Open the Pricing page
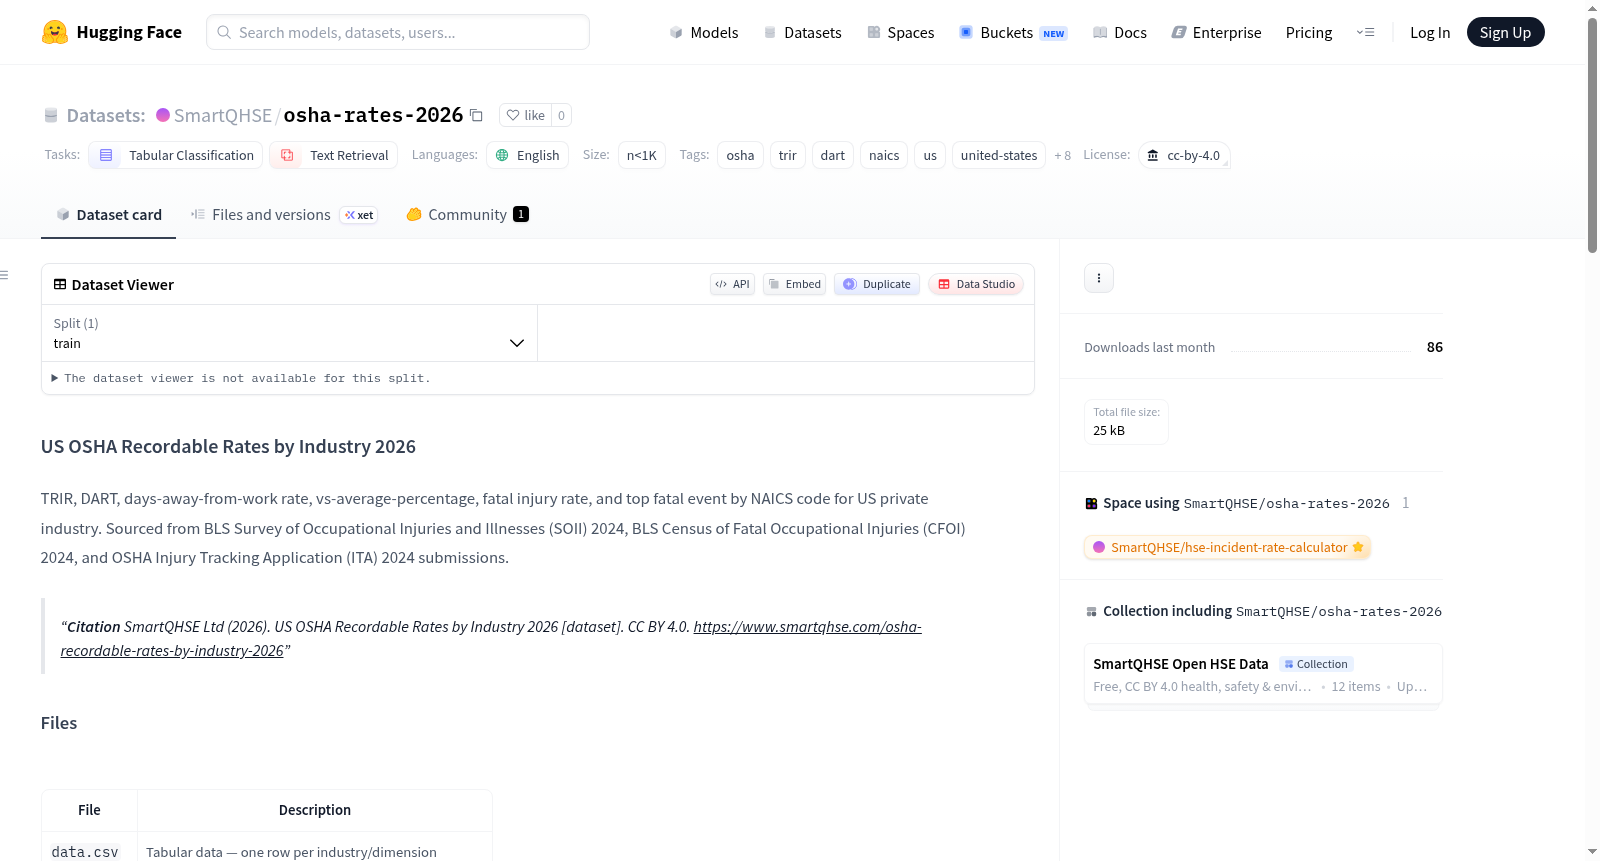The image size is (1600, 861). [1309, 33]
